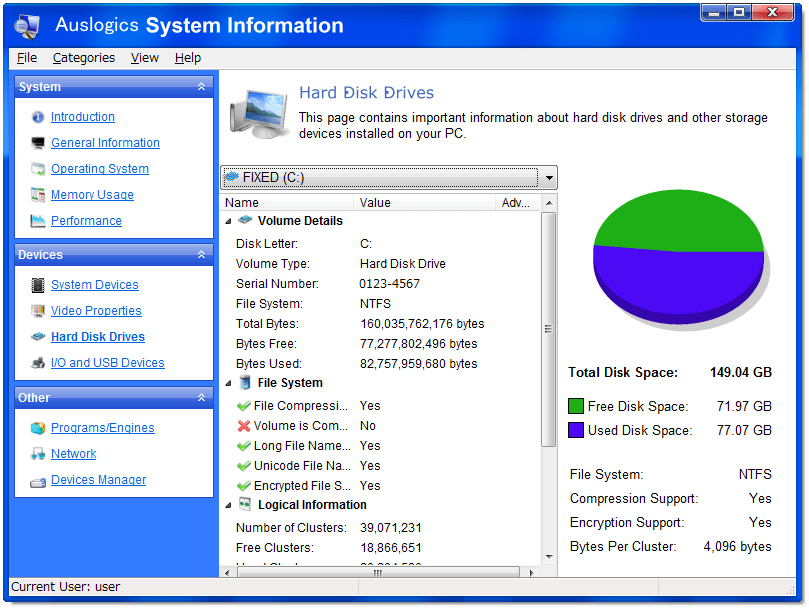Click the General Information monitor icon
This screenshot has width=809, height=609.
38,143
